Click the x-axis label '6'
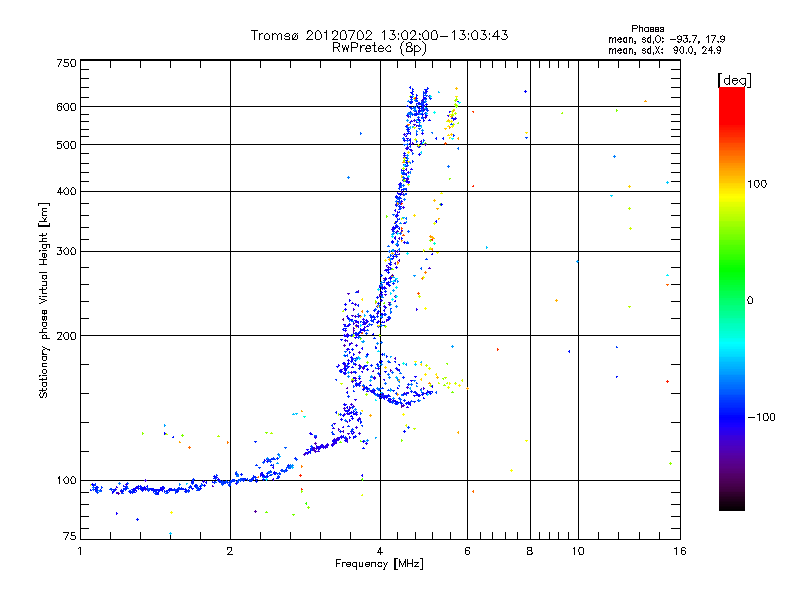This screenshot has height=600, width=800. pos(467,551)
